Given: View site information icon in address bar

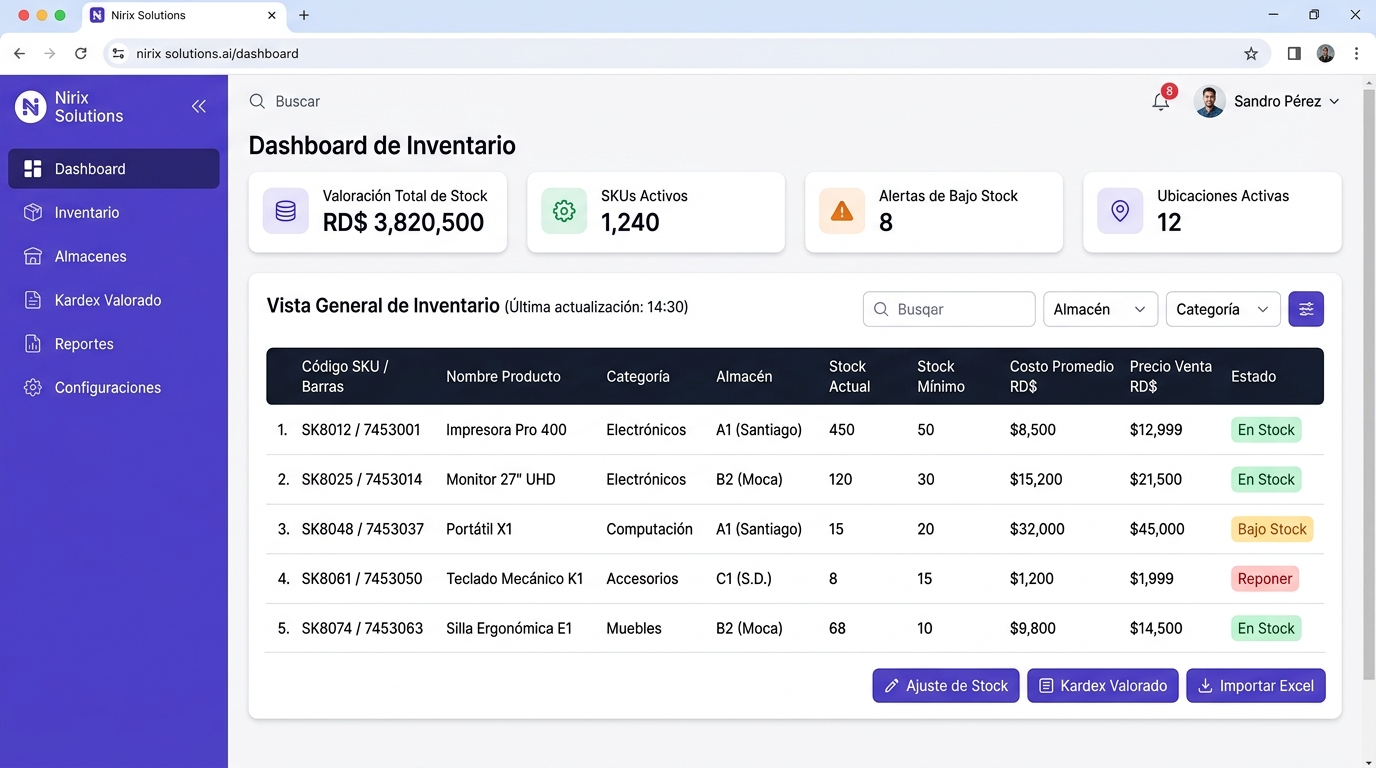Looking at the screenshot, I should tap(118, 54).
